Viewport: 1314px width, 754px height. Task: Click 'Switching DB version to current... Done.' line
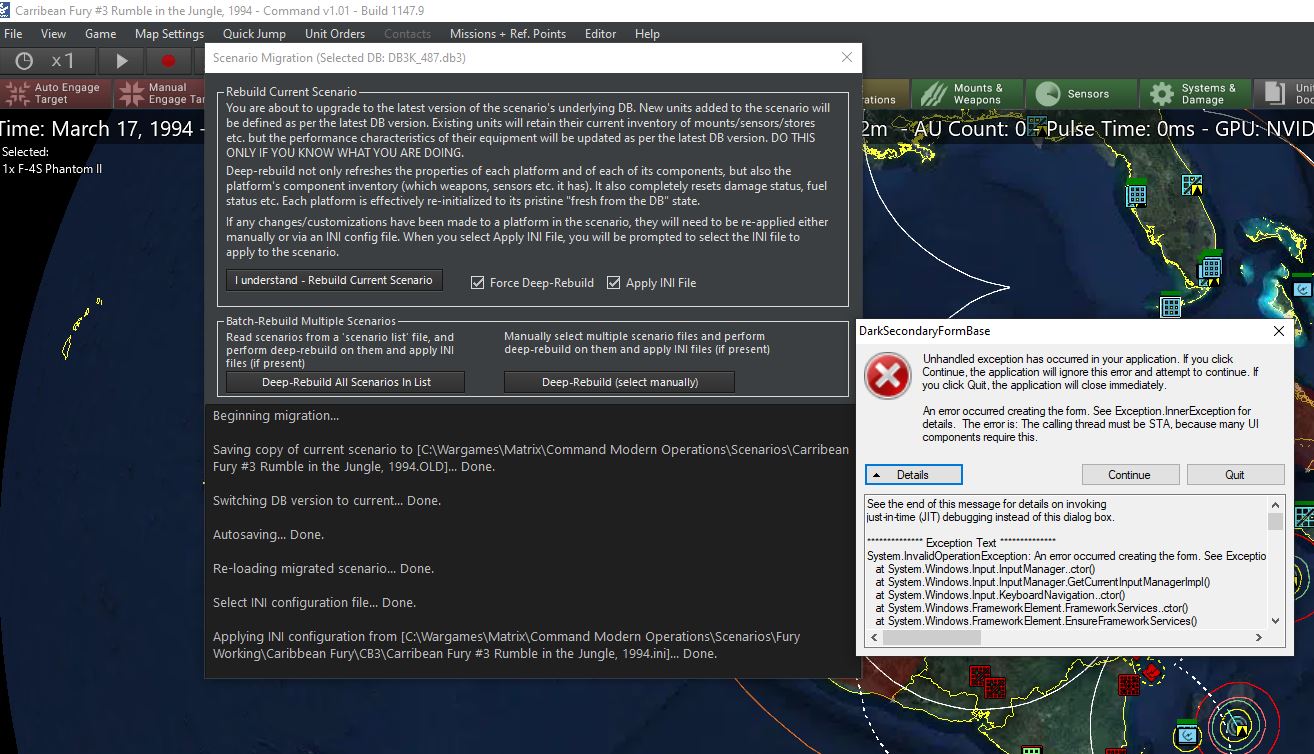(x=327, y=500)
